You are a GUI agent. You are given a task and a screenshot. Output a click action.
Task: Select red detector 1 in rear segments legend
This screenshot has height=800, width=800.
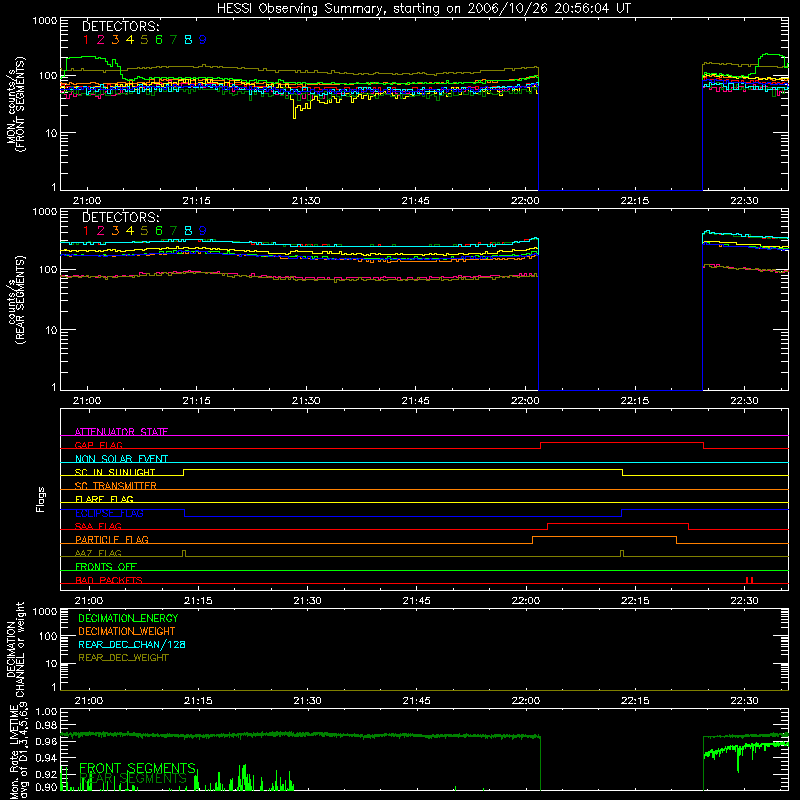coord(86,231)
